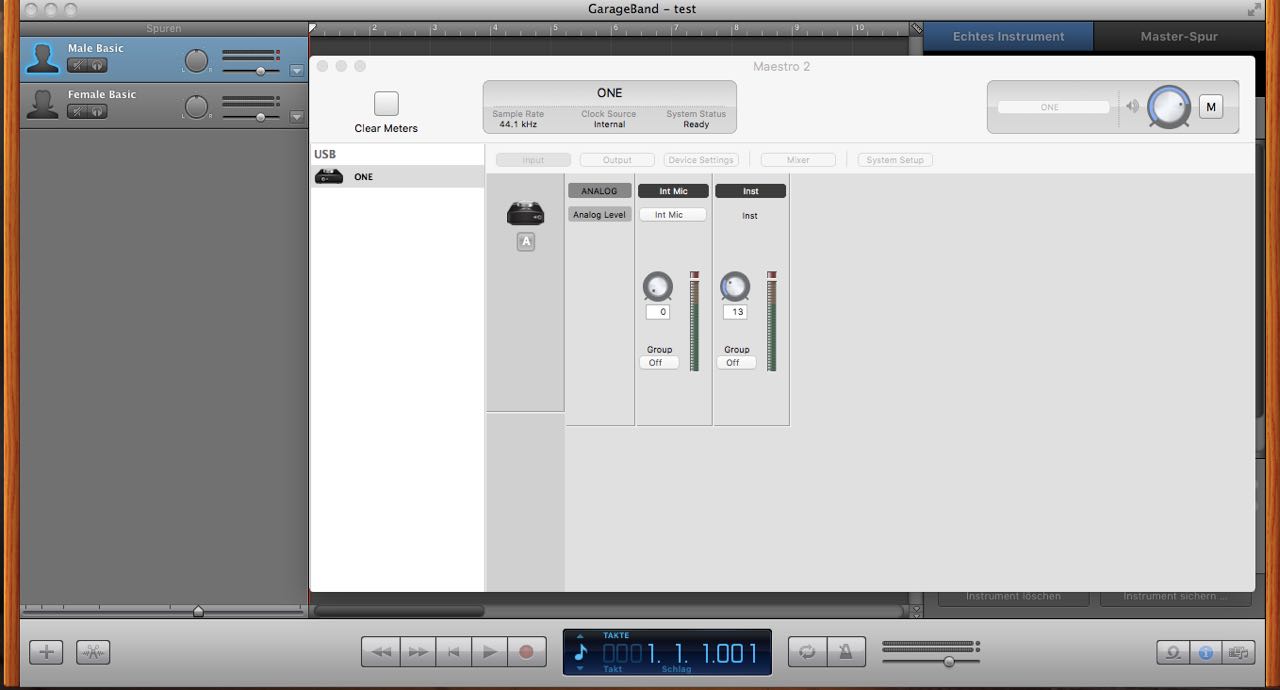Expand the Female Basic track automation arrow
The width and height of the screenshot is (1280, 690).
click(x=296, y=117)
